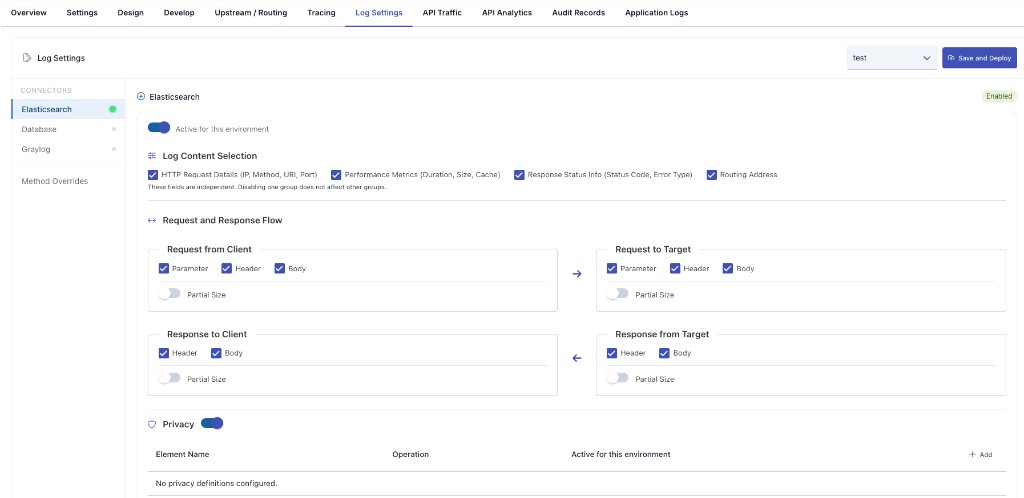This screenshot has height=498, width=1024.
Task: Add a new privacy definition
Action: coord(981,454)
